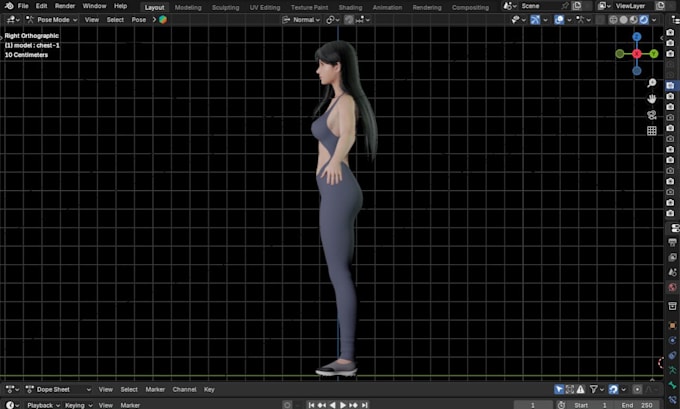Image resolution: width=680 pixels, height=409 pixels.
Task: Open the snapping options dropdown
Action: tap(363, 20)
